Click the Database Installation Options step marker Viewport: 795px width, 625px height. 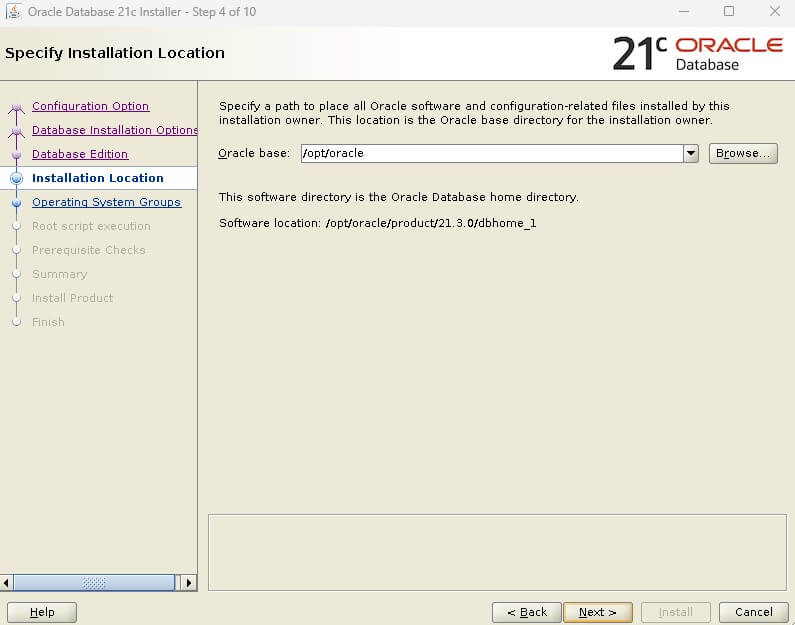(16, 132)
